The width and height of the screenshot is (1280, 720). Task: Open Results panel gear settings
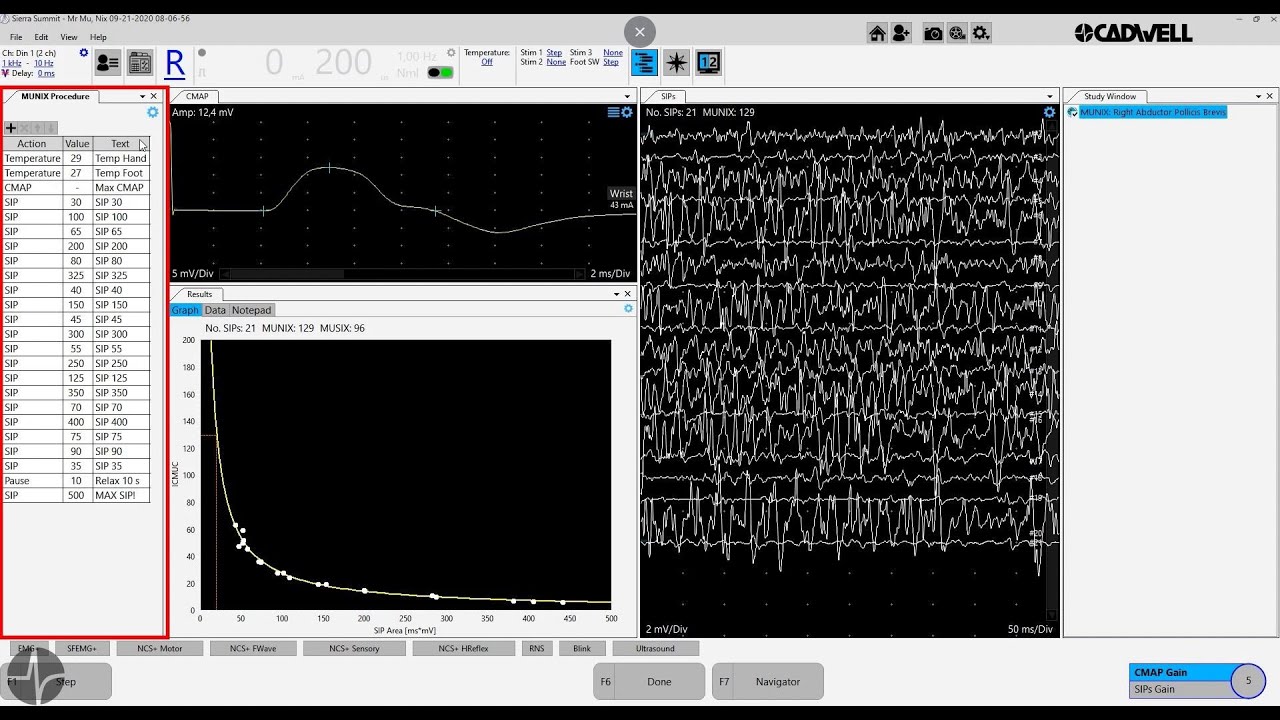628,309
